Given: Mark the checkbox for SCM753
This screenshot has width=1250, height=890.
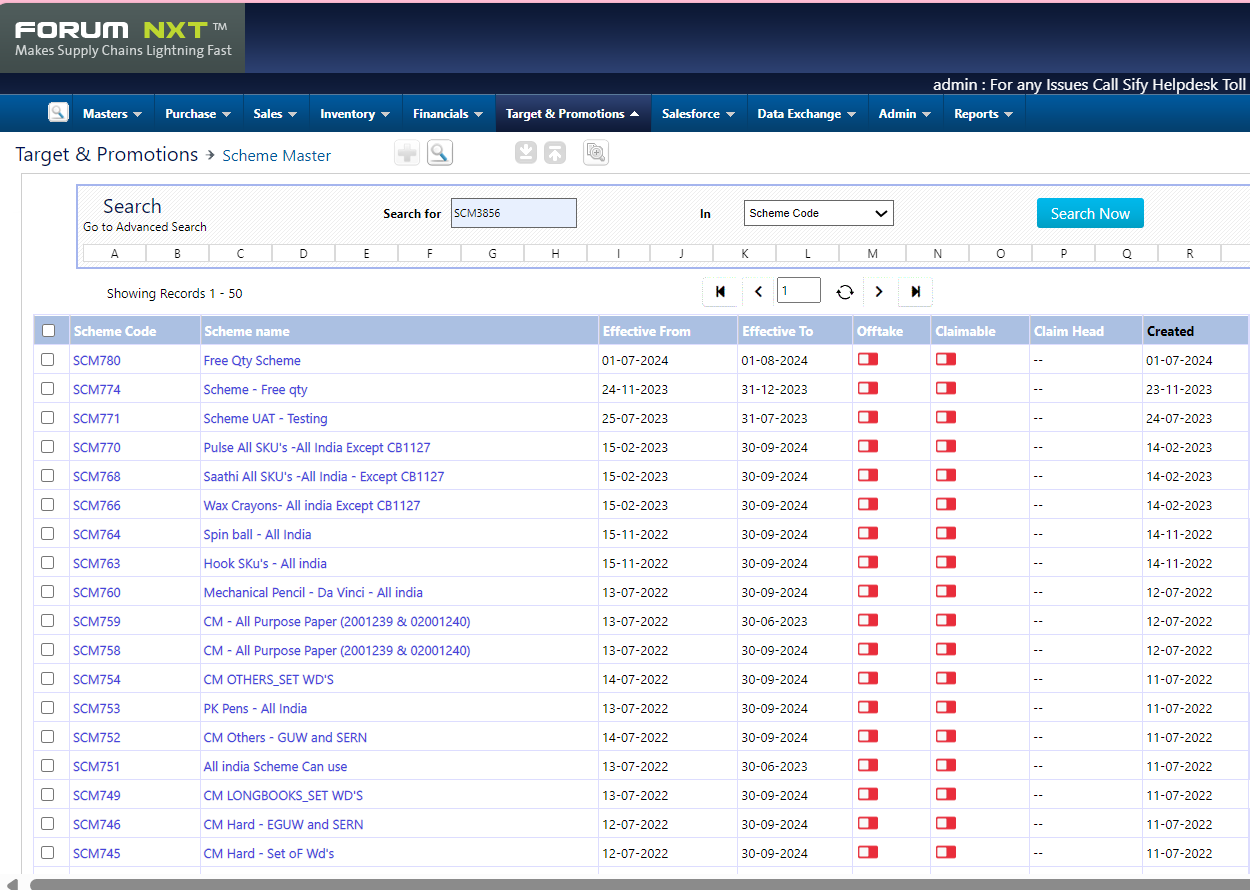Looking at the screenshot, I should (48, 708).
